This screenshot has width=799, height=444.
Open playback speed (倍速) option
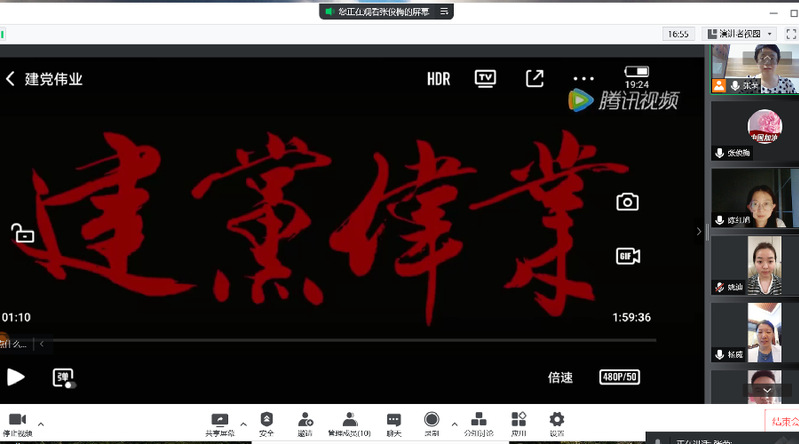561,377
